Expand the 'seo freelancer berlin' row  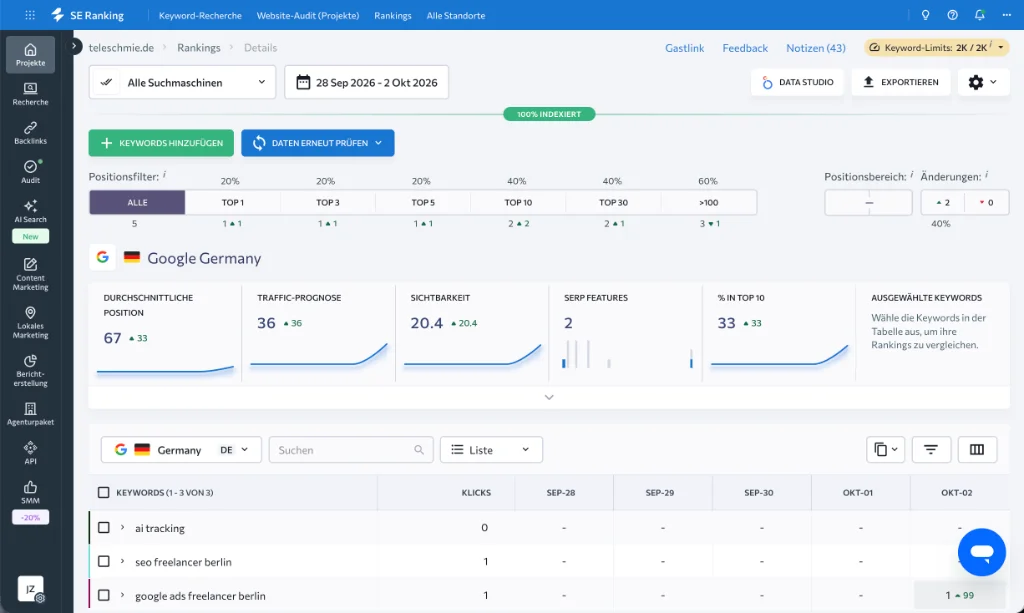pos(122,561)
